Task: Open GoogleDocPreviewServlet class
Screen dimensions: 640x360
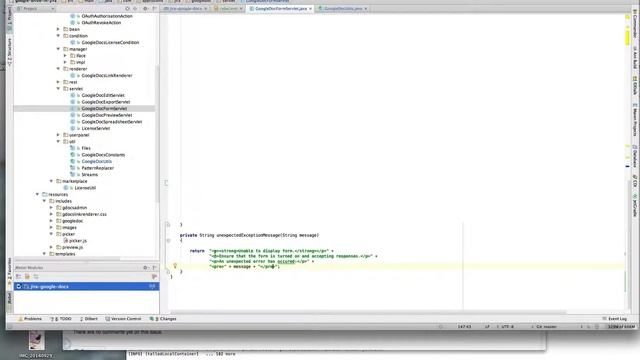Action: [x=107, y=115]
